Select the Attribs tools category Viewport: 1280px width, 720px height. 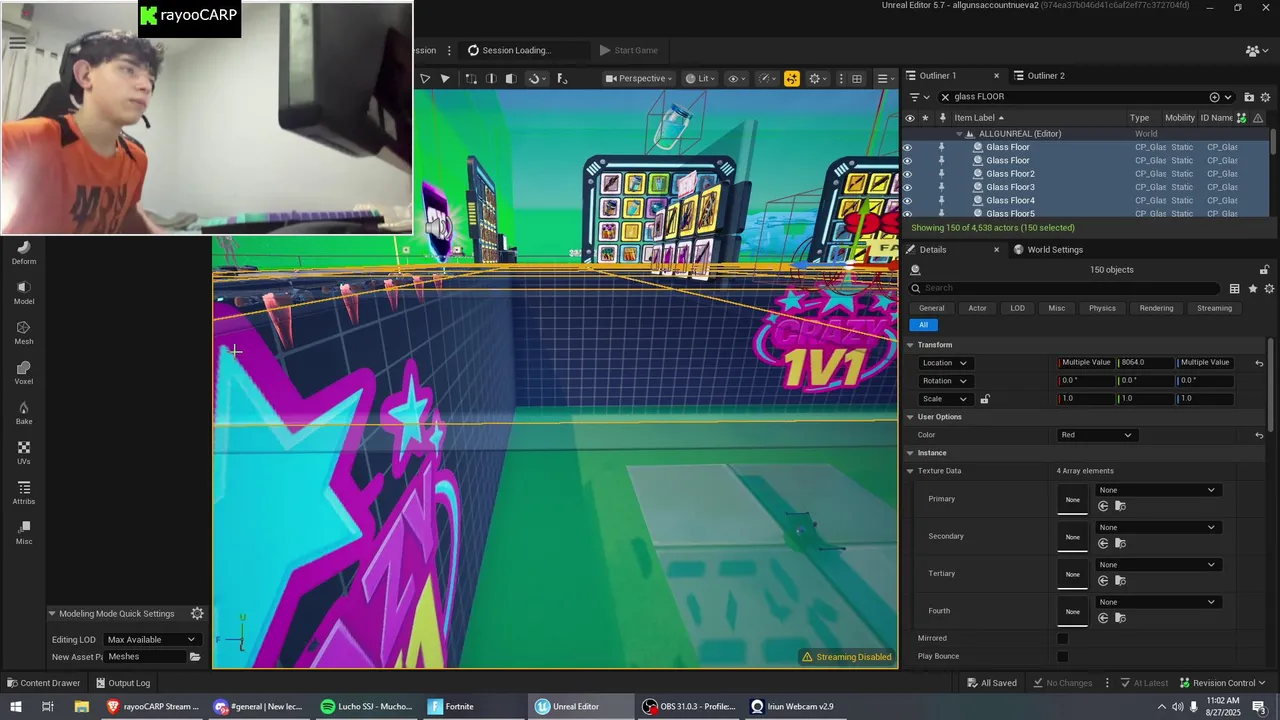click(x=24, y=492)
